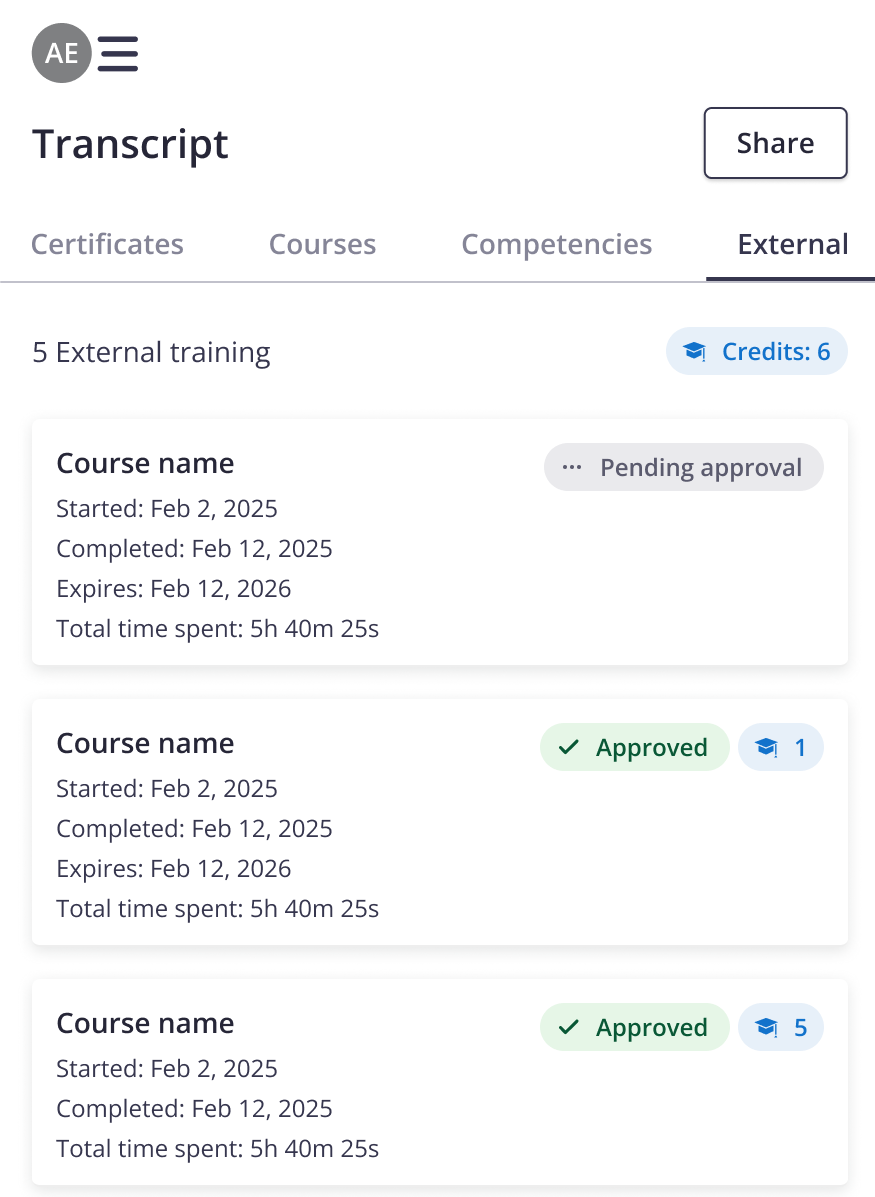Screen dimensions: 875x1197
Task: Click the checkmark on the first Approved badge
Action: click(570, 748)
